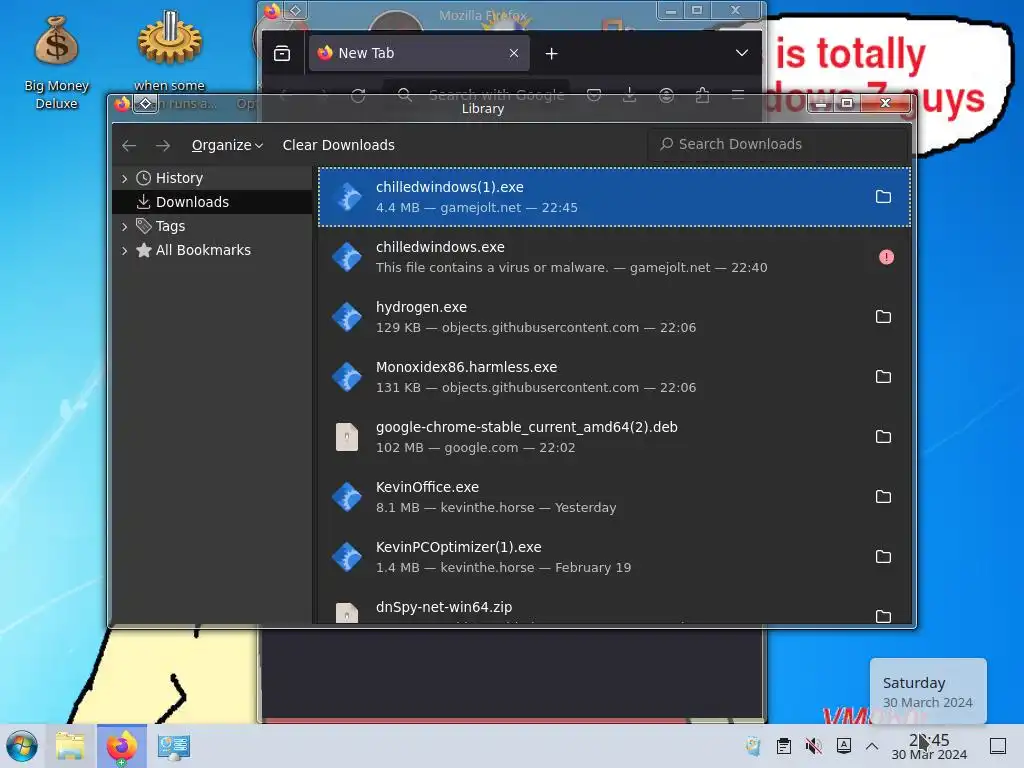
Task: Switch to the New Tab tab
Action: 419,54
